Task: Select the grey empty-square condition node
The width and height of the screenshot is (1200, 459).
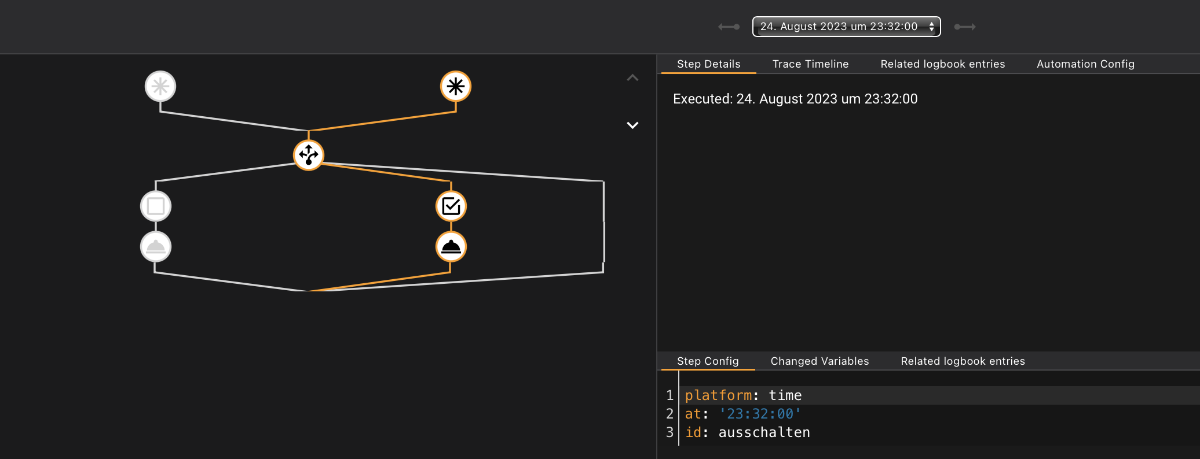Action: point(156,207)
